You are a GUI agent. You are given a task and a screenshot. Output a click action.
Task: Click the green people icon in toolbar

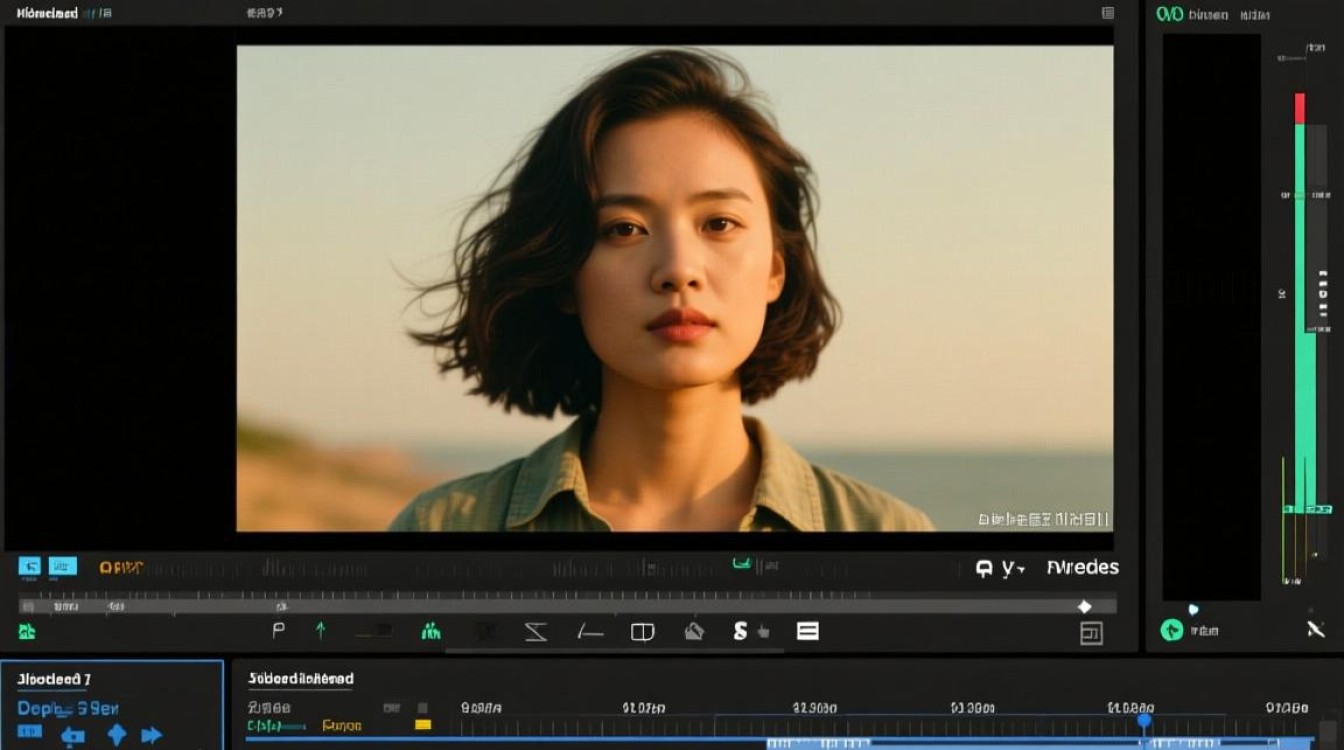point(431,631)
